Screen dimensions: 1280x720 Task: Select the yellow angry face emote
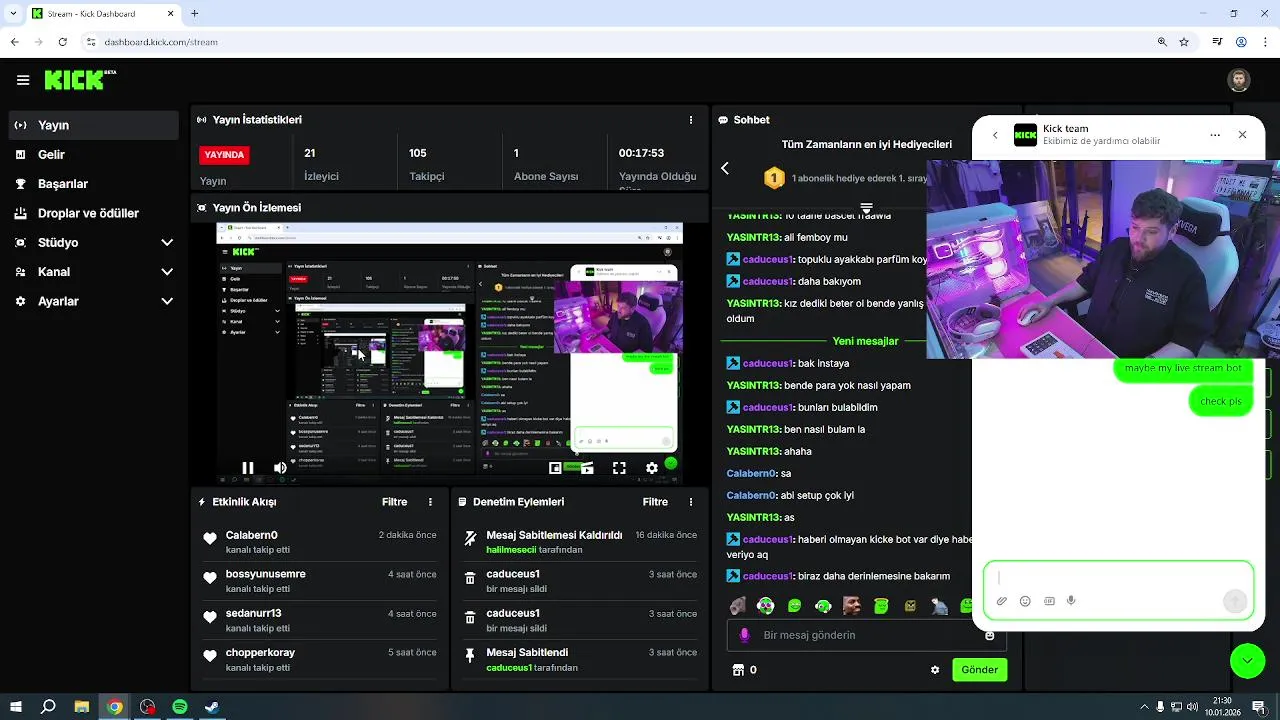[910, 606]
